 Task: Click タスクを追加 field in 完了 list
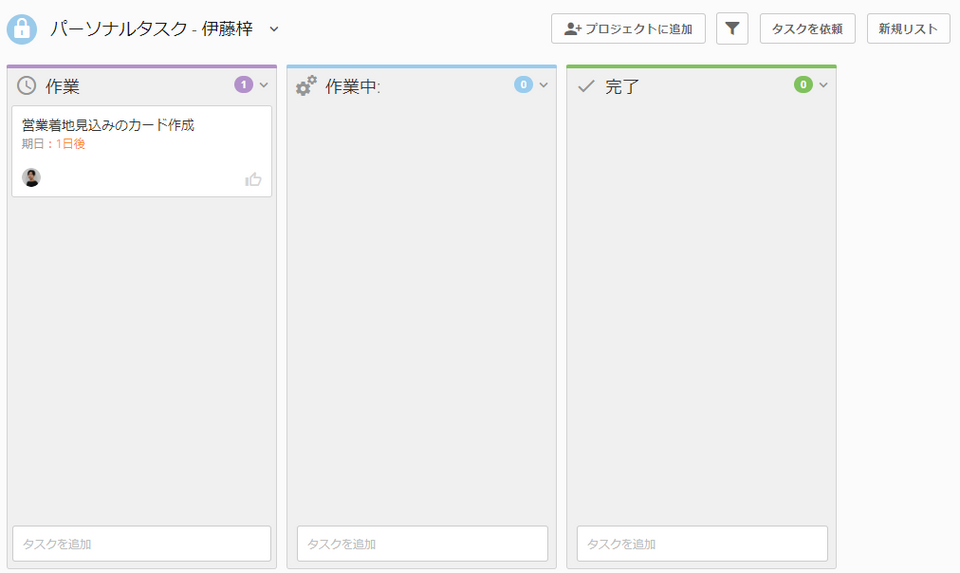coord(702,544)
